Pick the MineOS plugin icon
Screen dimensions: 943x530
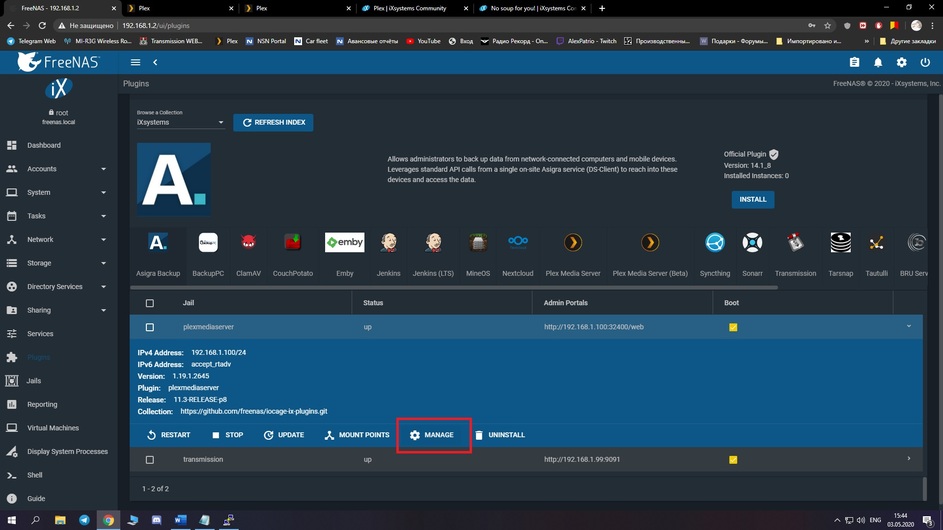(478, 242)
